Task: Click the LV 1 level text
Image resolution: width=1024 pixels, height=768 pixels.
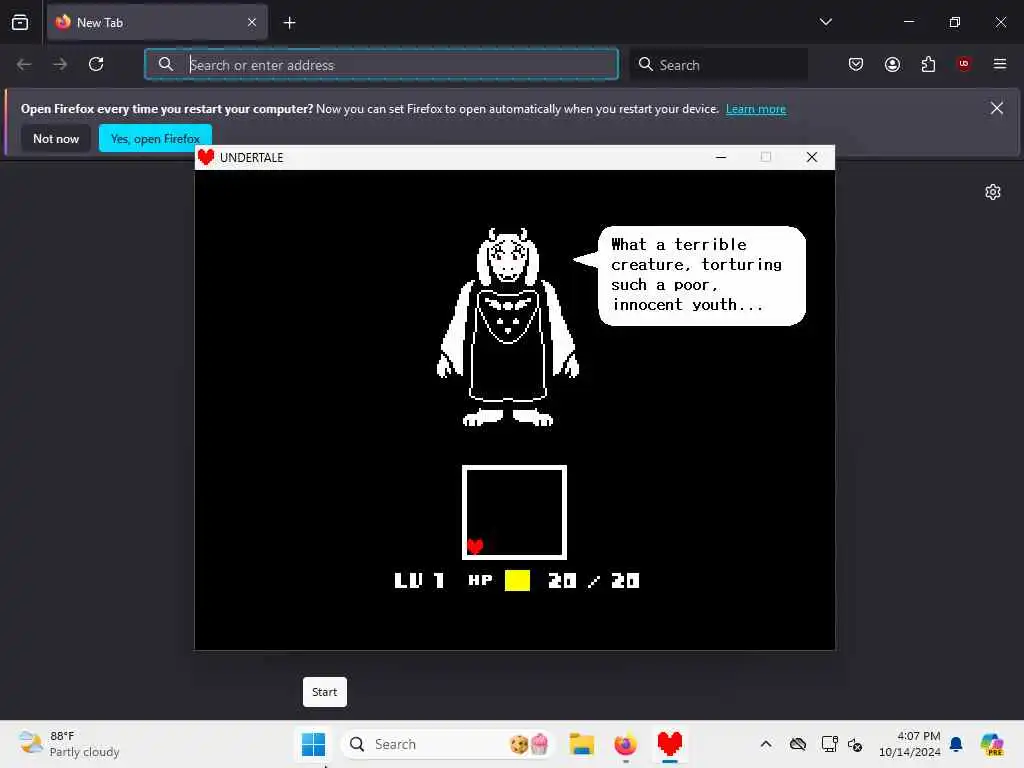Action: coord(419,580)
